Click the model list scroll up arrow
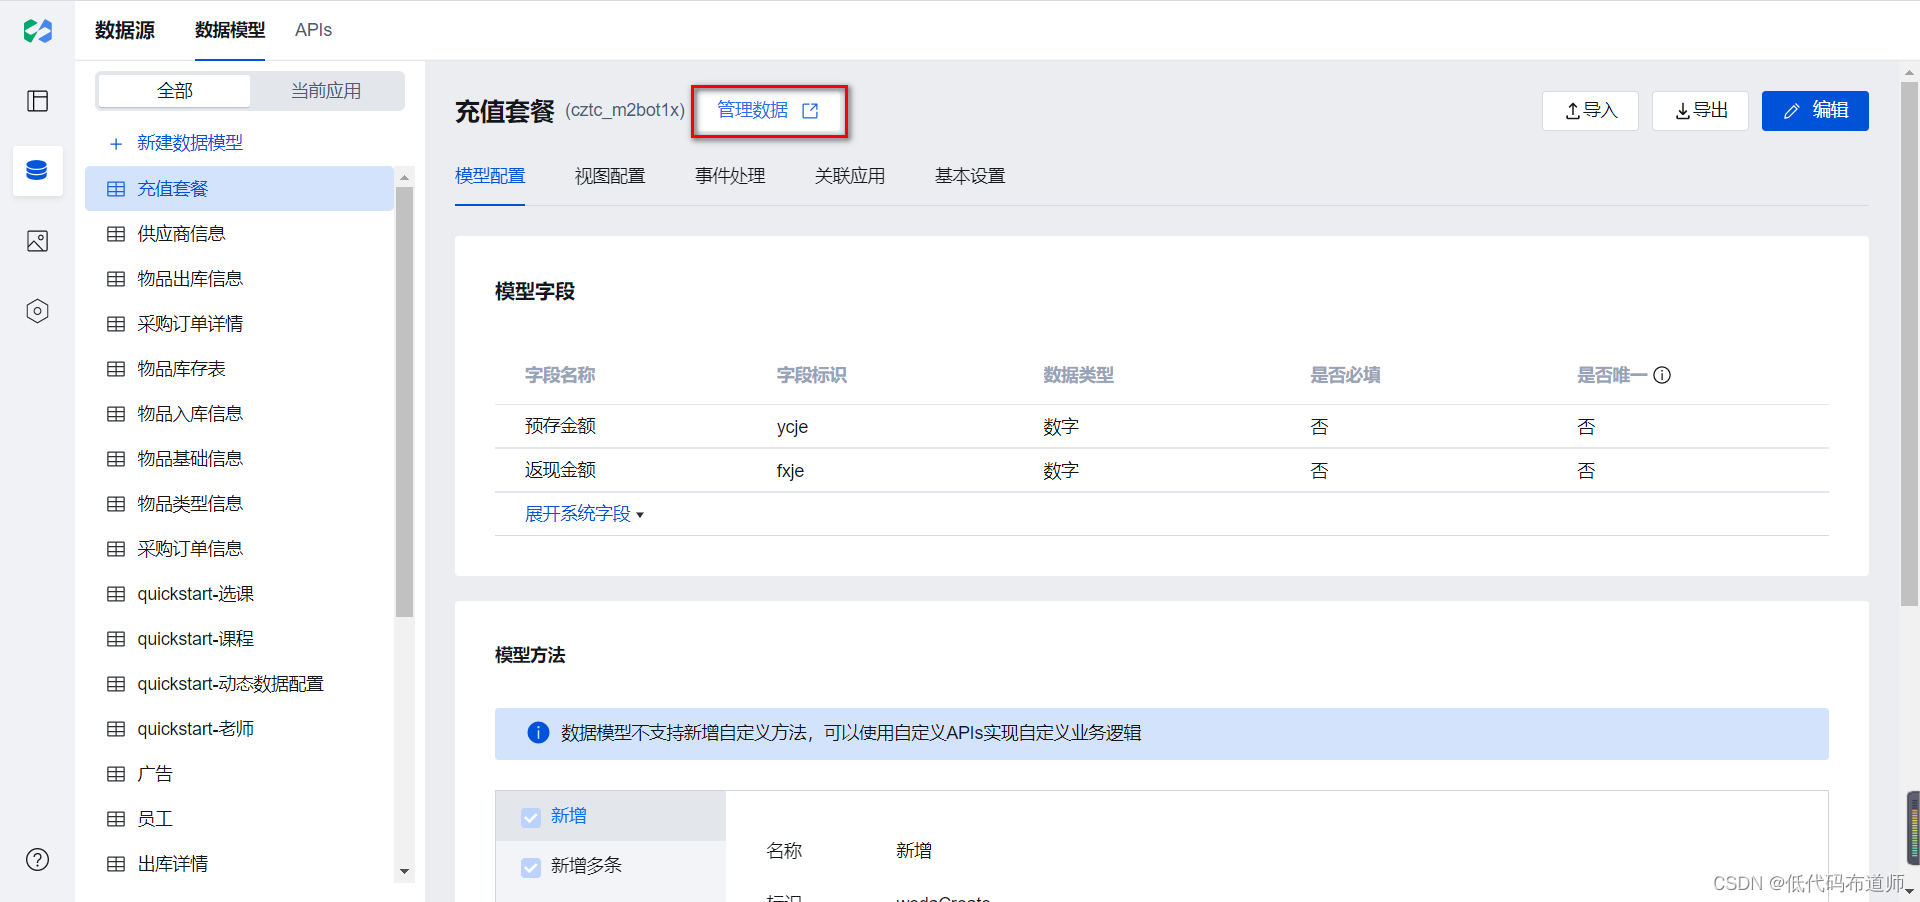1920x902 pixels. (404, 177)
